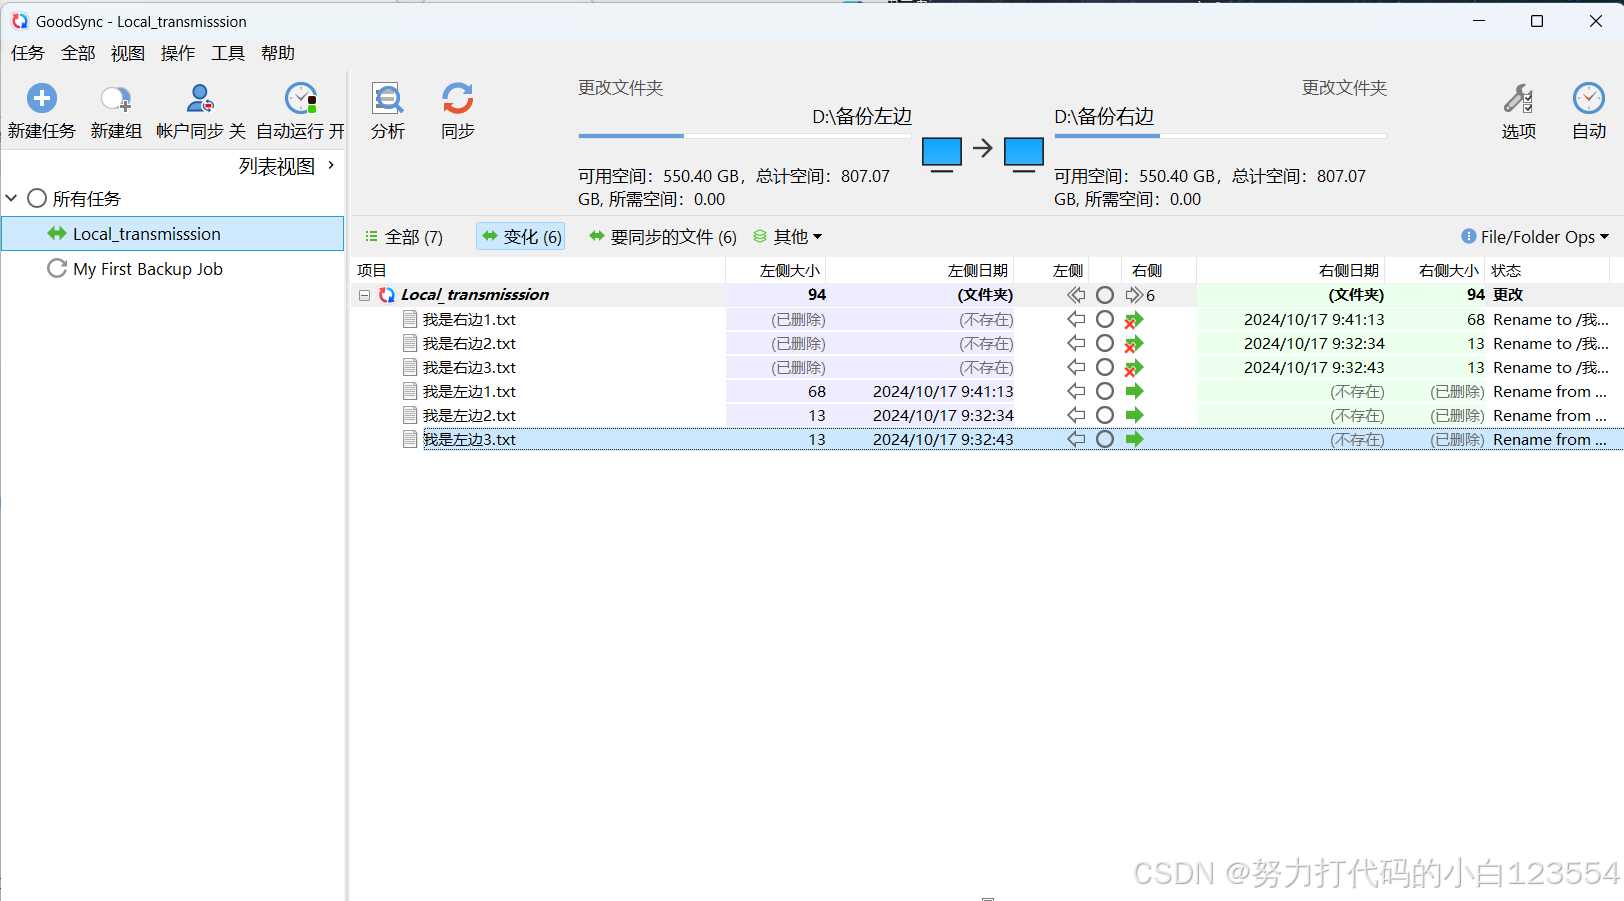Click the right folder progress bar

click(x=1220, y=135)
